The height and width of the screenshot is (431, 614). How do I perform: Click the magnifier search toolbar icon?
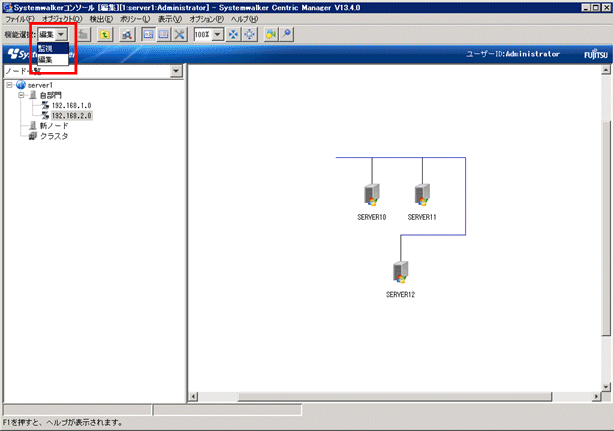(x=128, y=34)
